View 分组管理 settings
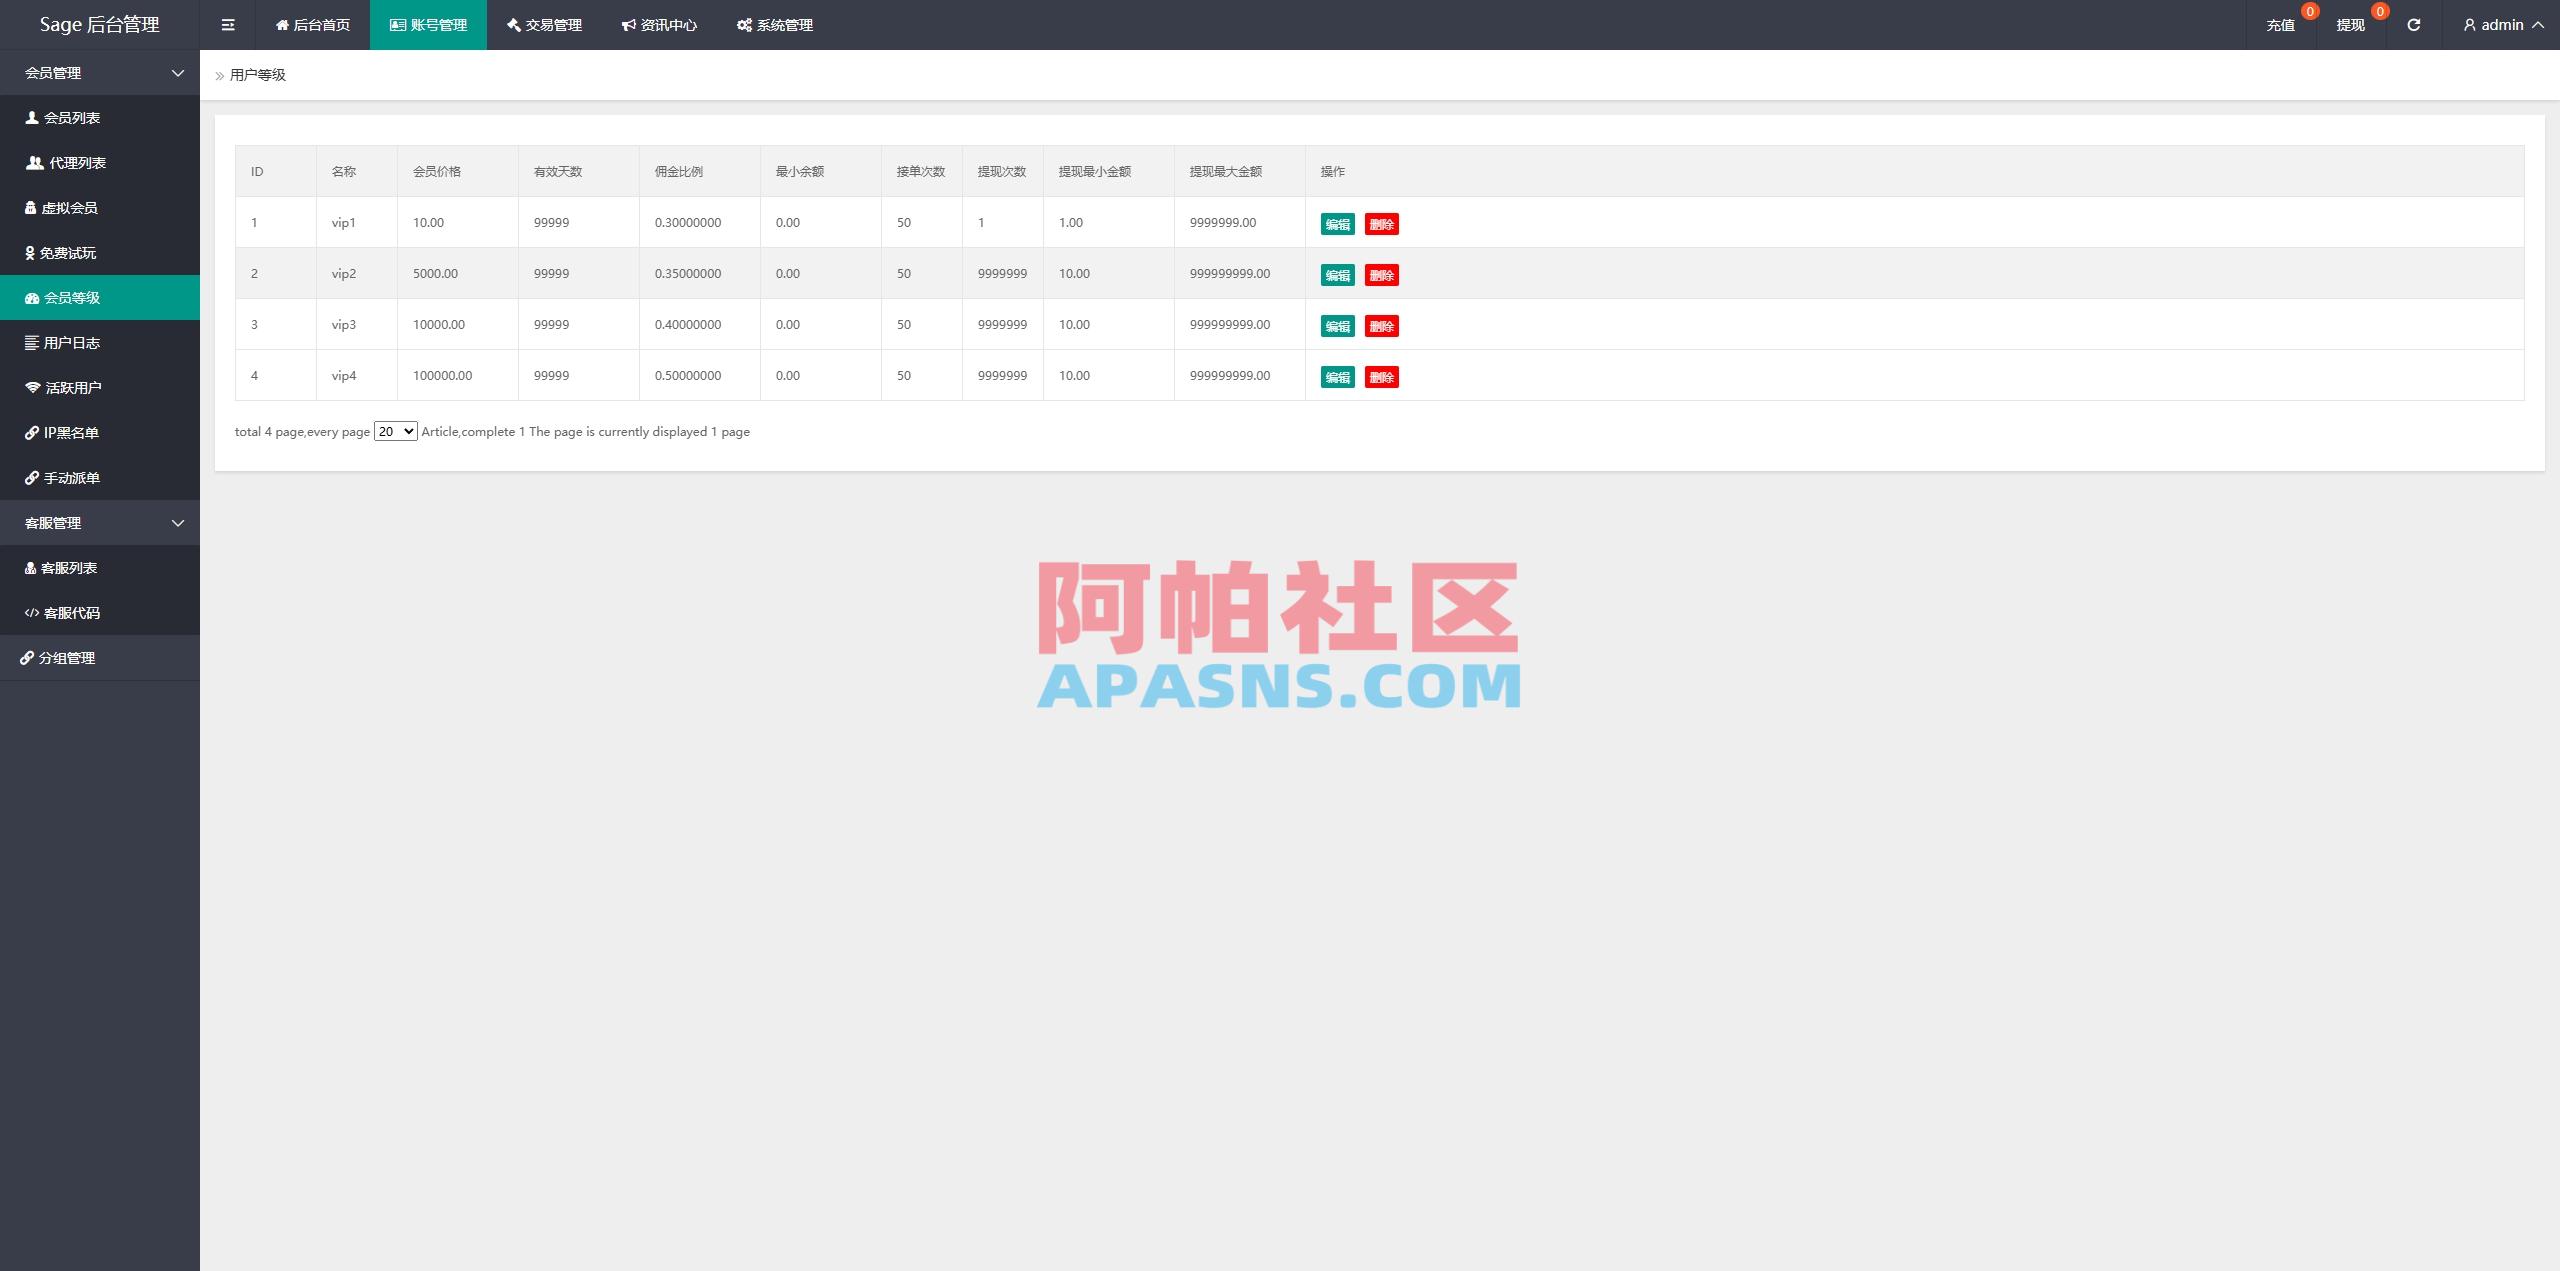Viewport: 2560px width, 1271px height. 67,657
